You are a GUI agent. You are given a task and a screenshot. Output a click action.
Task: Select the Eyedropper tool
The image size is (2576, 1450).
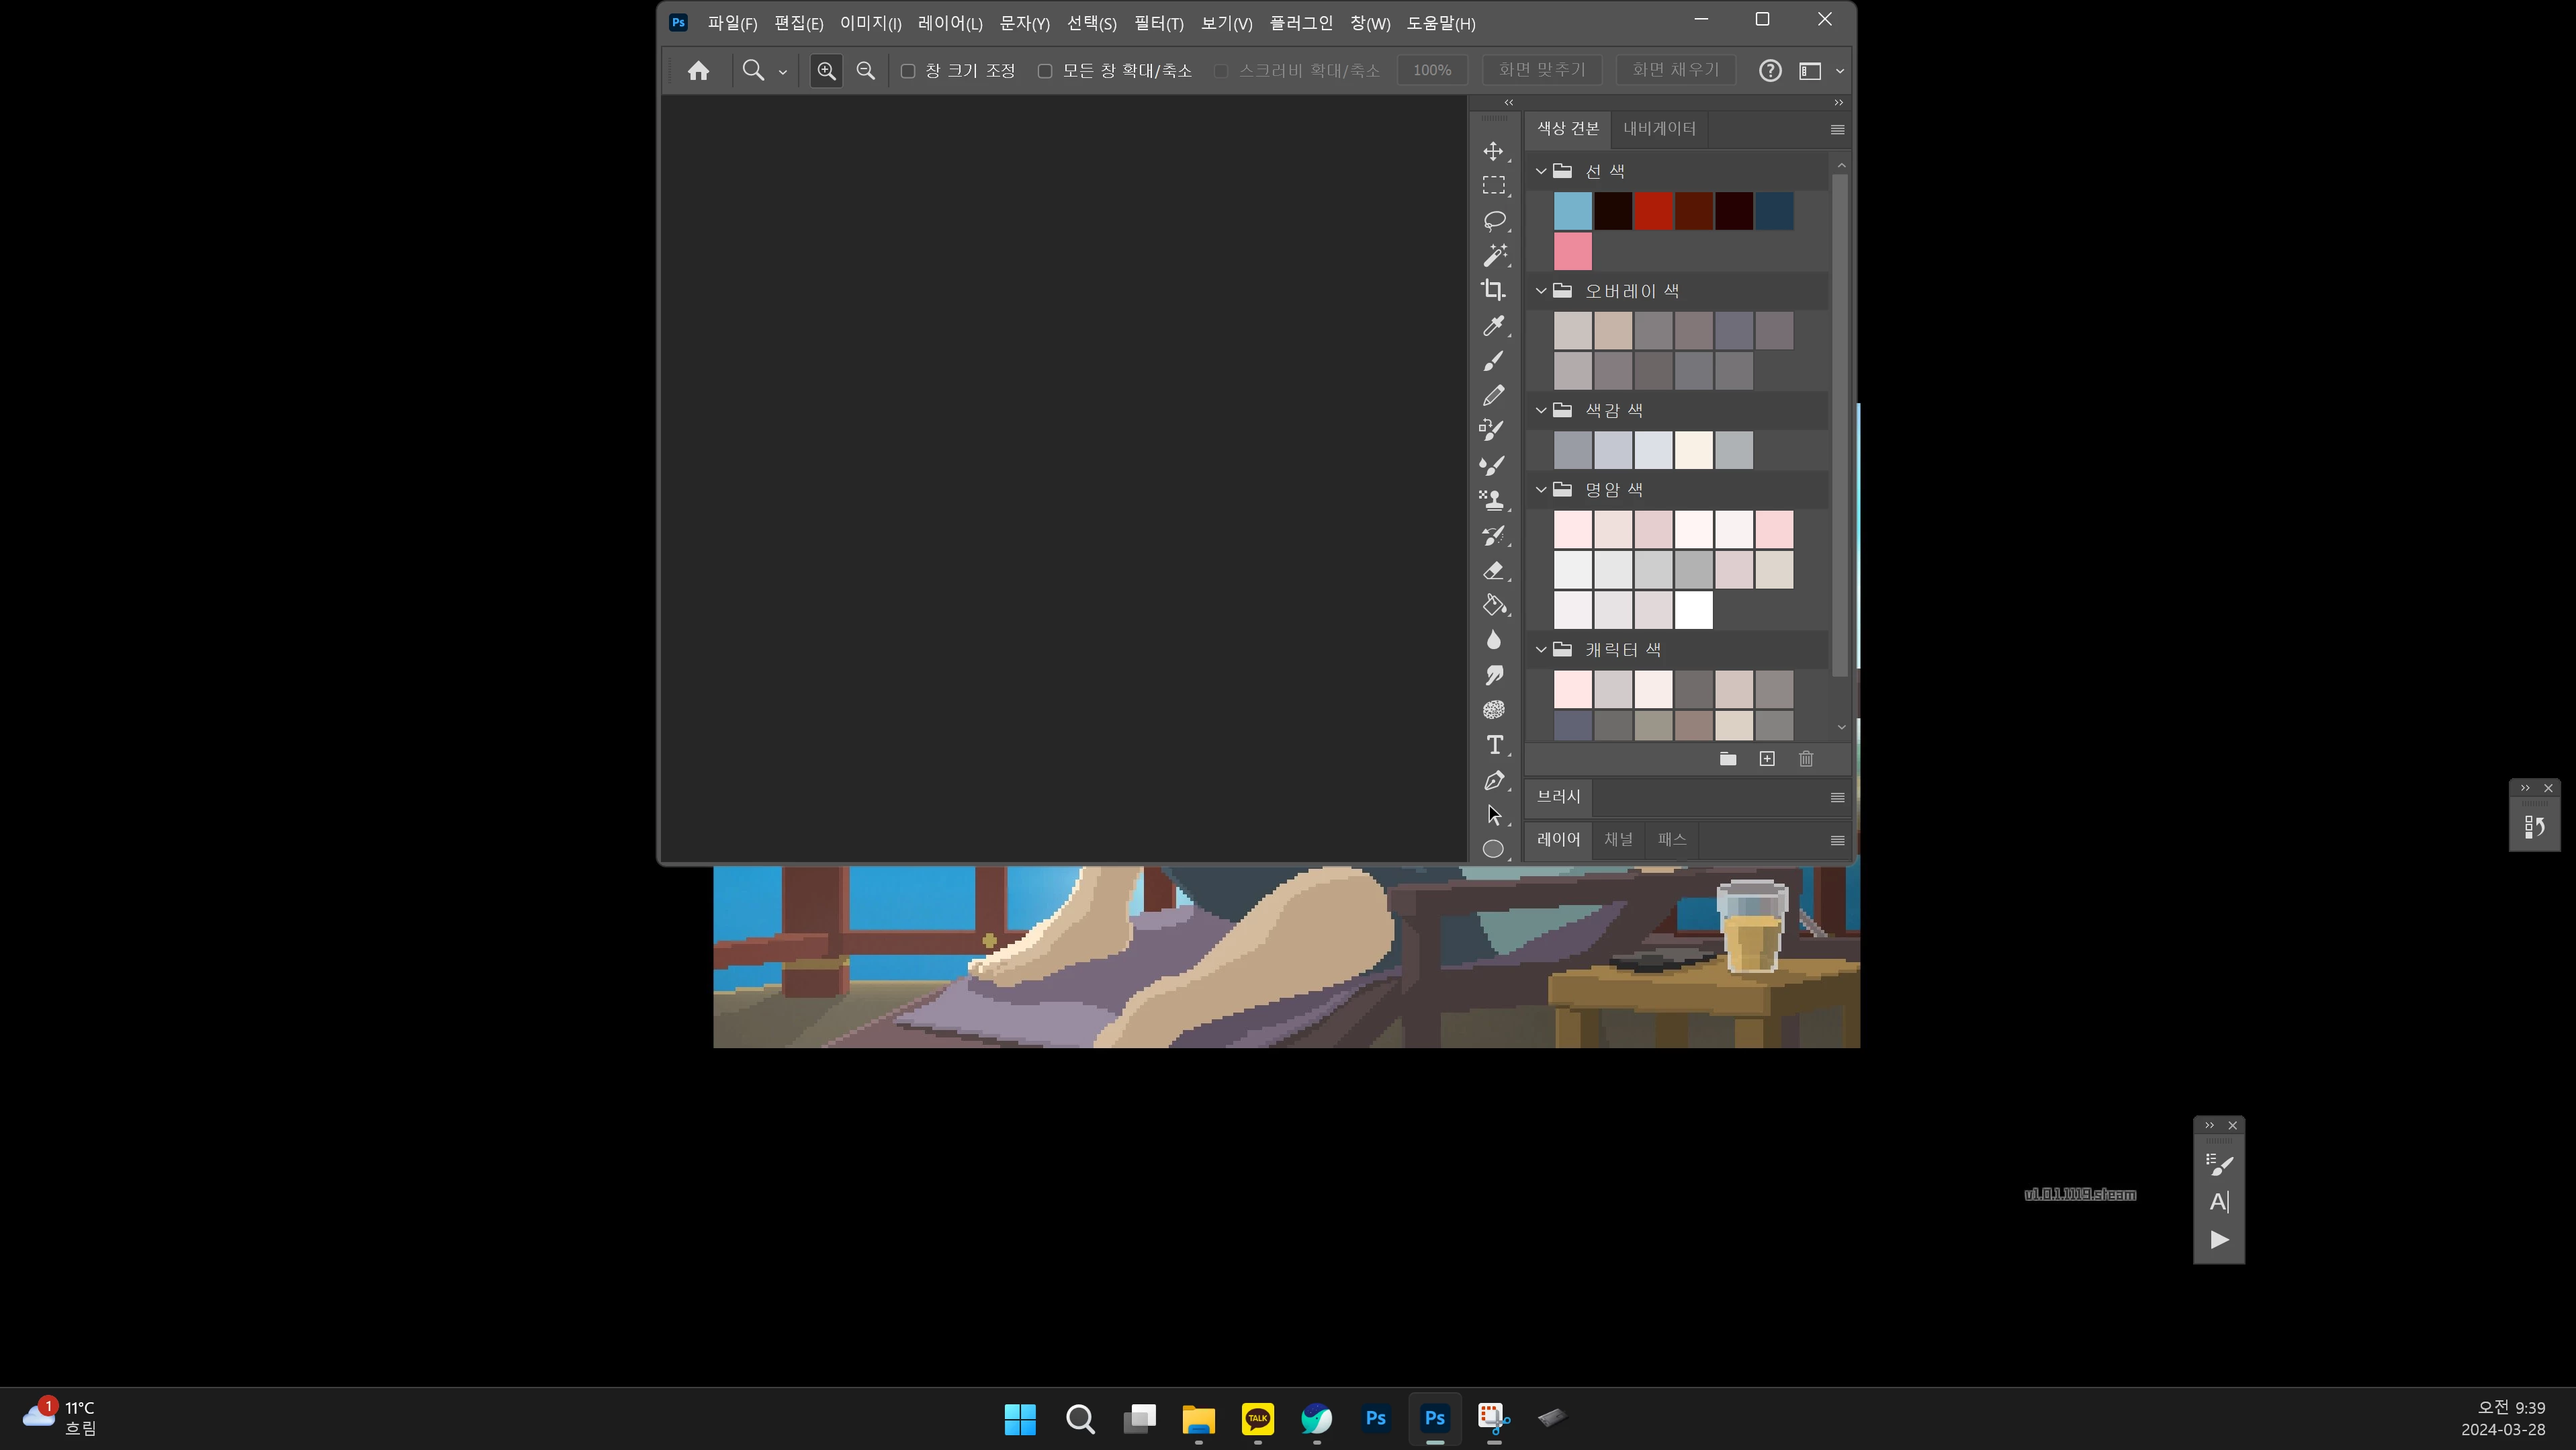(x=1493, y=325)
